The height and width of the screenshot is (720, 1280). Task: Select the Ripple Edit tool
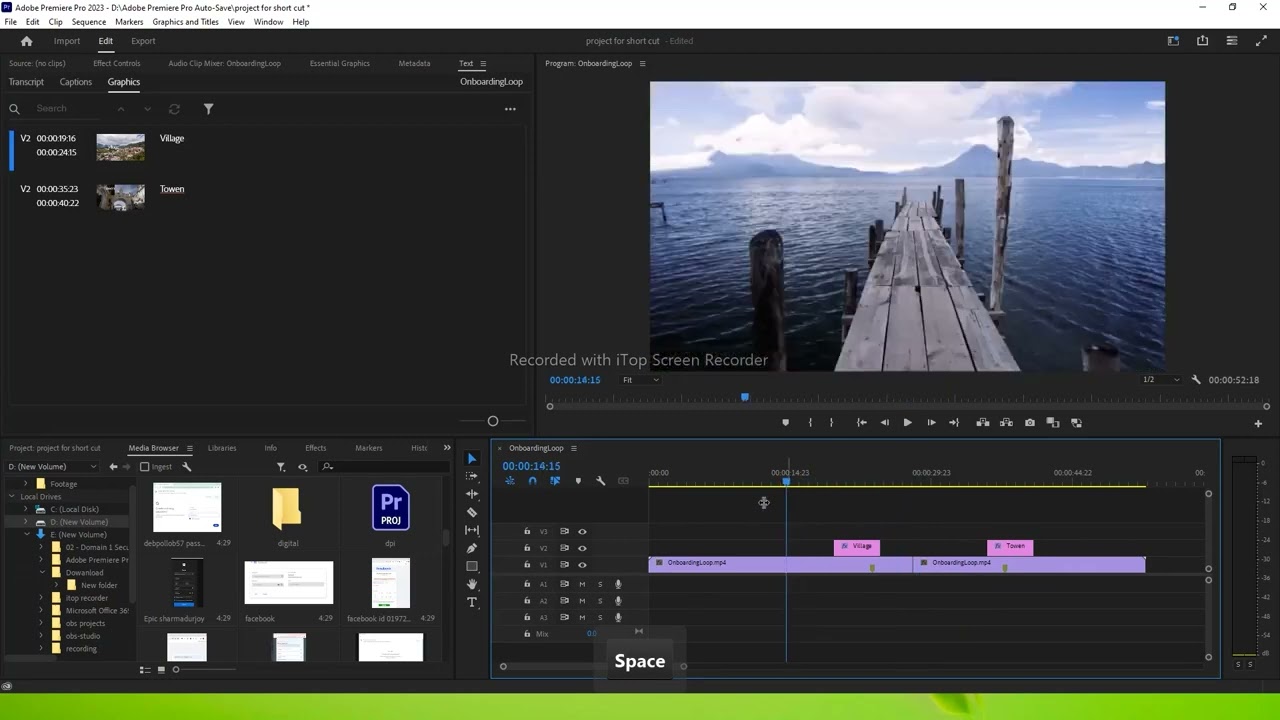tap(472, 494)
